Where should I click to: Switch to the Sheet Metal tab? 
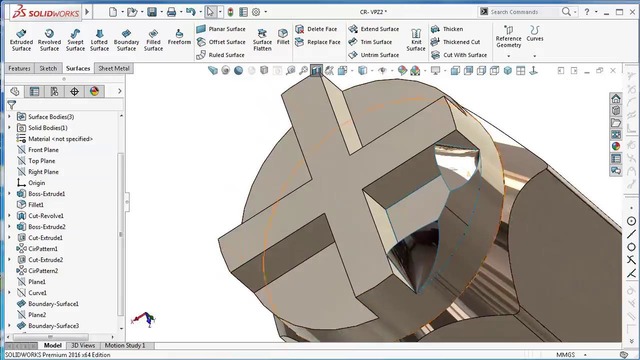tap(114, 69)
